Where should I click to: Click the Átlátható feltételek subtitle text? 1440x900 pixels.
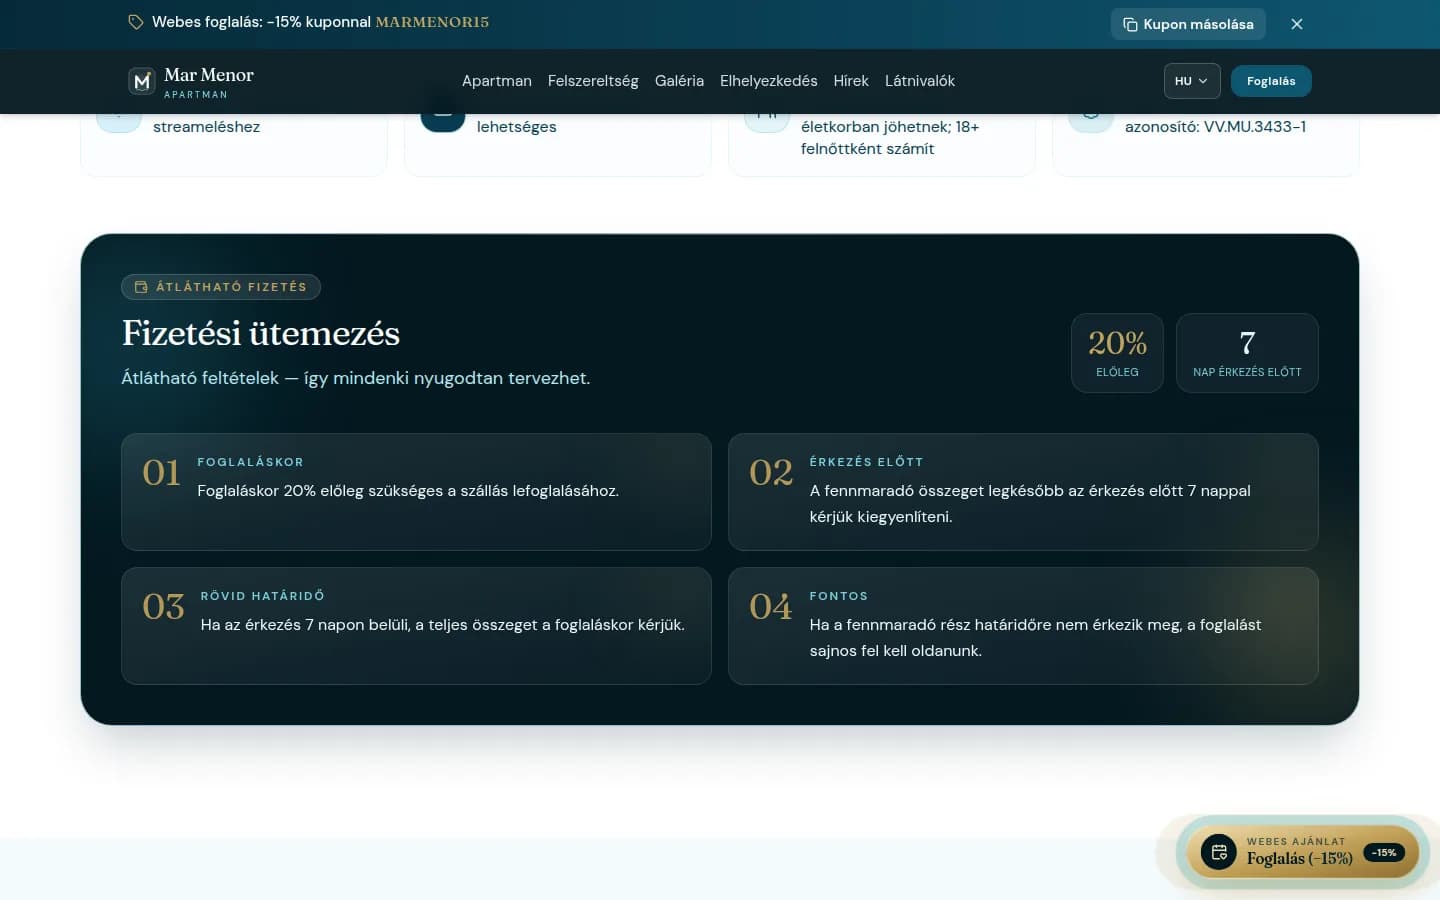[x=356, y=378]
